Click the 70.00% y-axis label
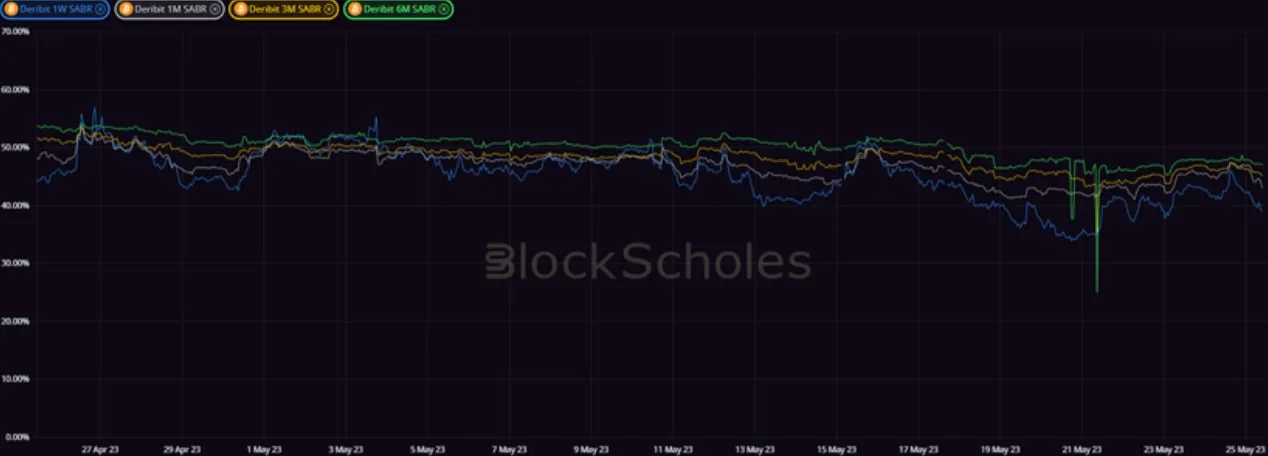The image size is (1268, 456). point(15,32)
